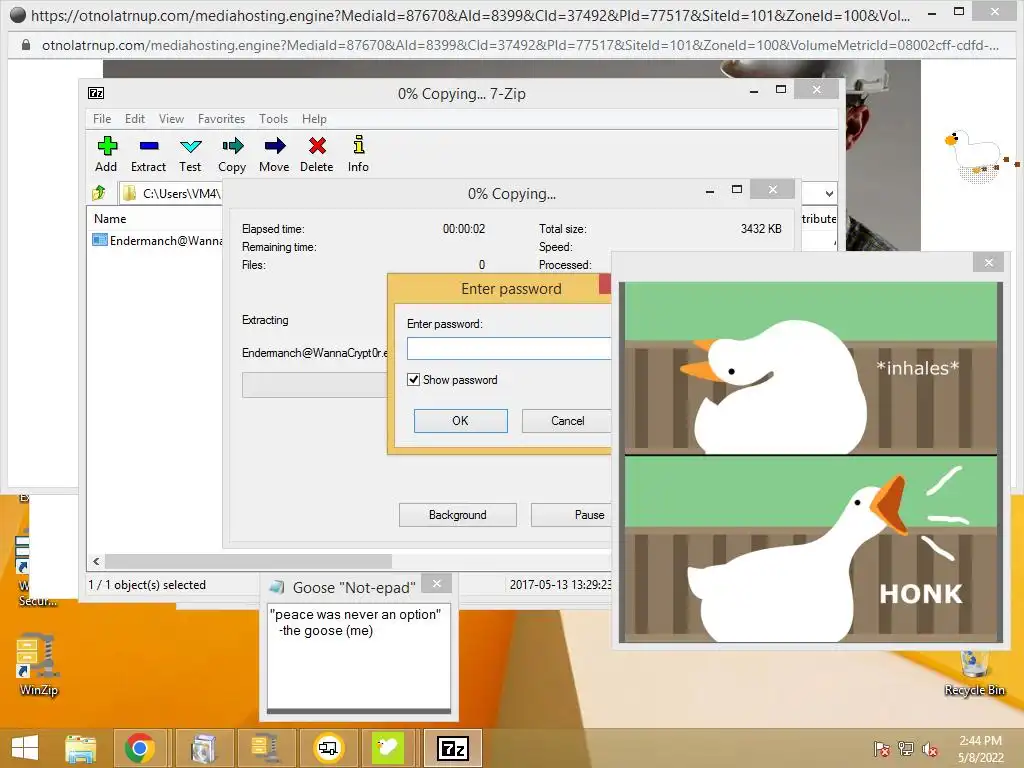Click the Pause button in copying dialog
Screen dimensions: 1024x768
[571, 515]
